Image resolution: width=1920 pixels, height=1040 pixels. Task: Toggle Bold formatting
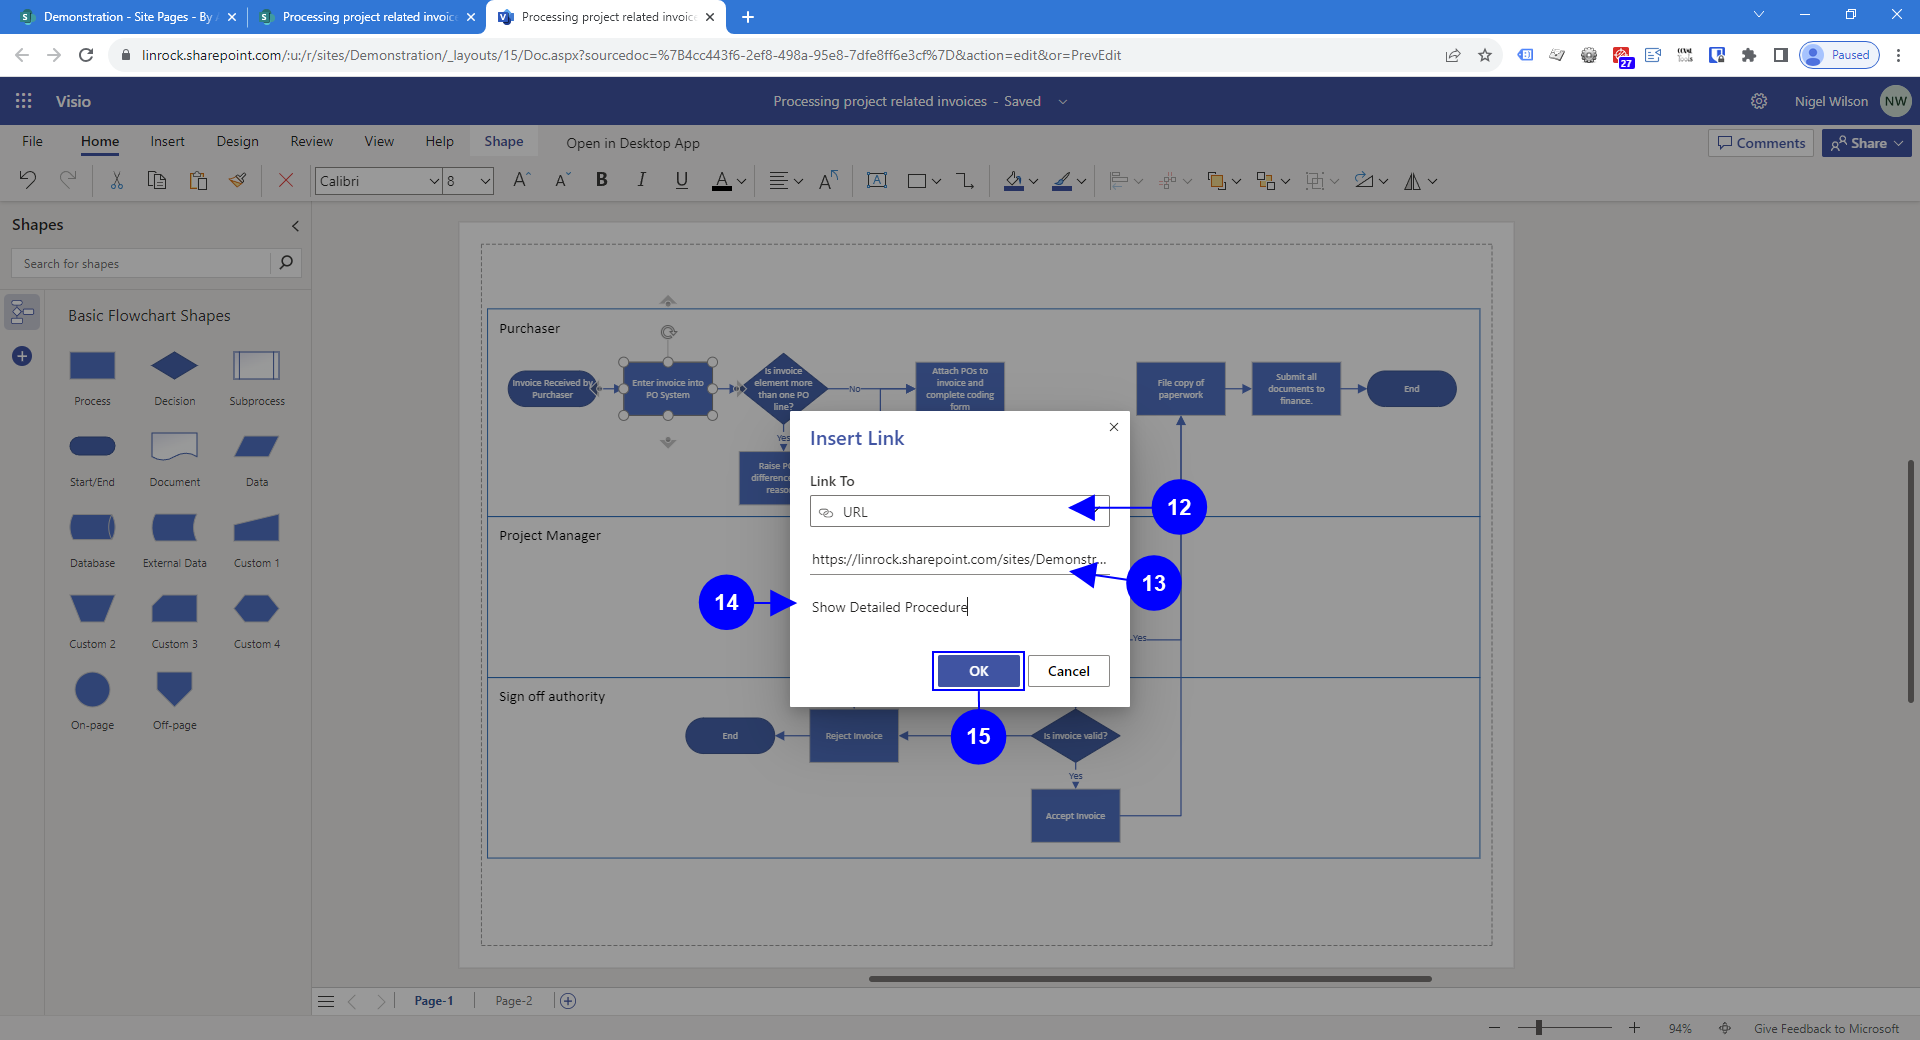[x=601, y=180]
